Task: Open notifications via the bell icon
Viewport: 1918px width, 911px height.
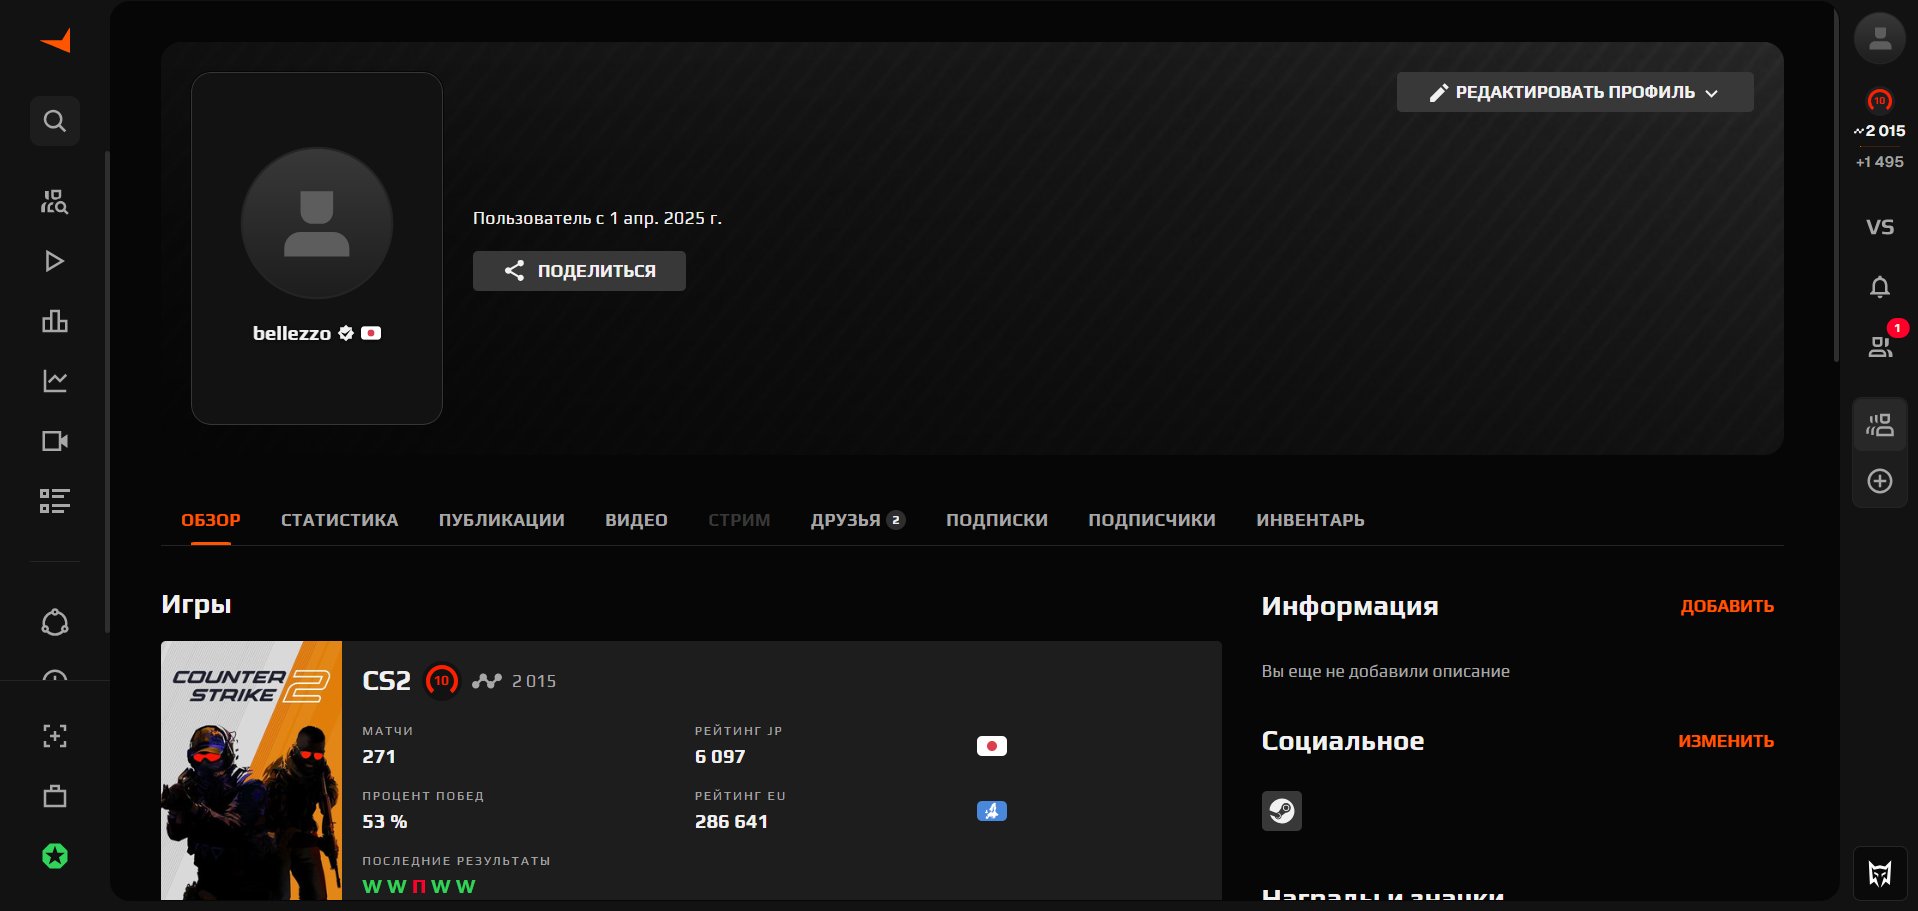Action: [x=1880, y=287]
